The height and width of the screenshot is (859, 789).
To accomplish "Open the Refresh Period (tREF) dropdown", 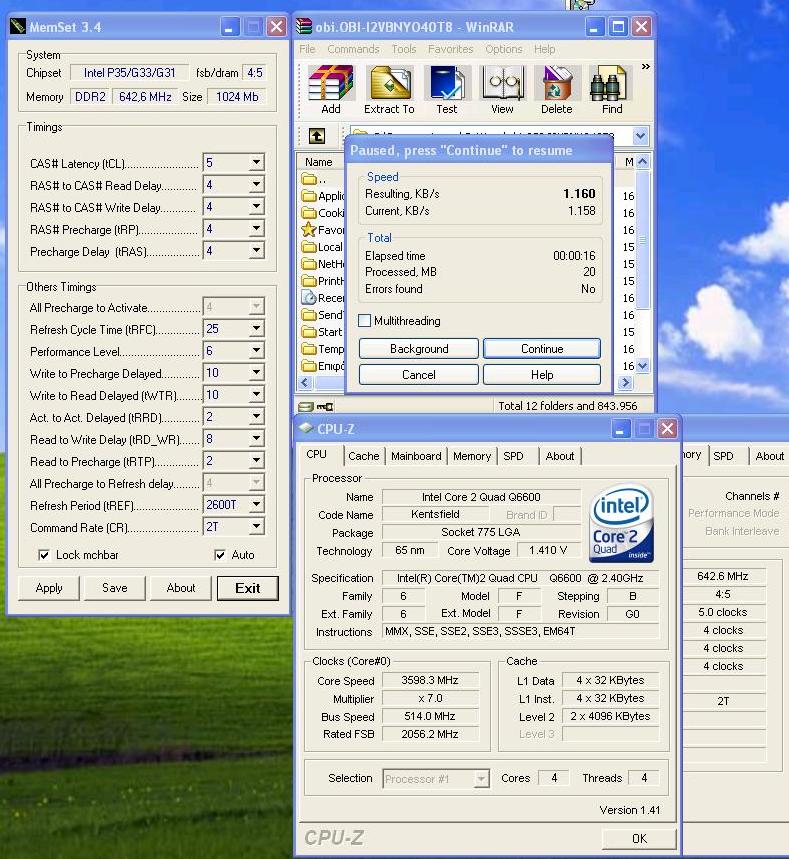I will (x=256, y=504).
